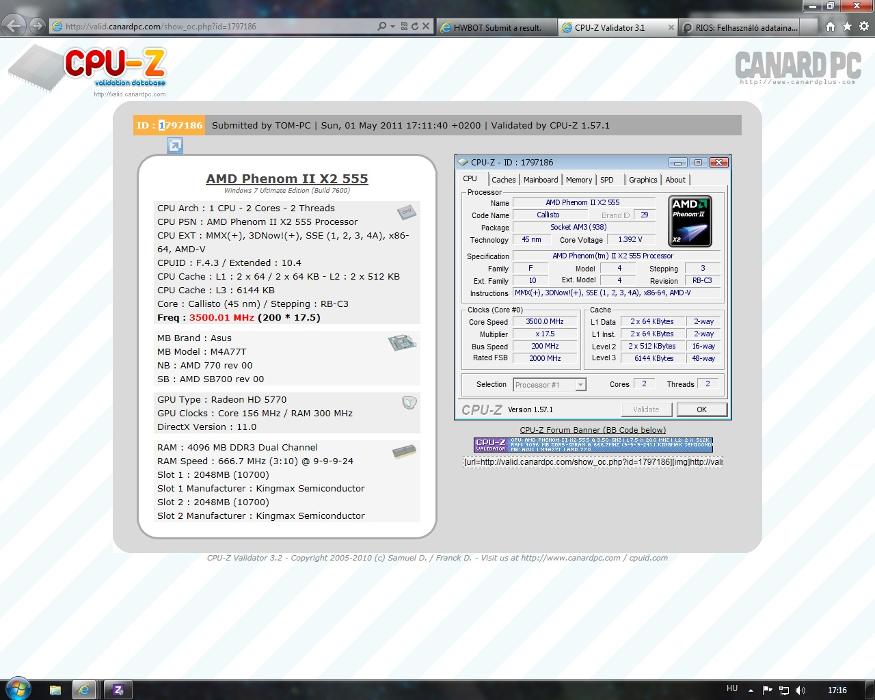
Task: Click the HU language indicator in taskbar
Action: [x=732, y=689]
